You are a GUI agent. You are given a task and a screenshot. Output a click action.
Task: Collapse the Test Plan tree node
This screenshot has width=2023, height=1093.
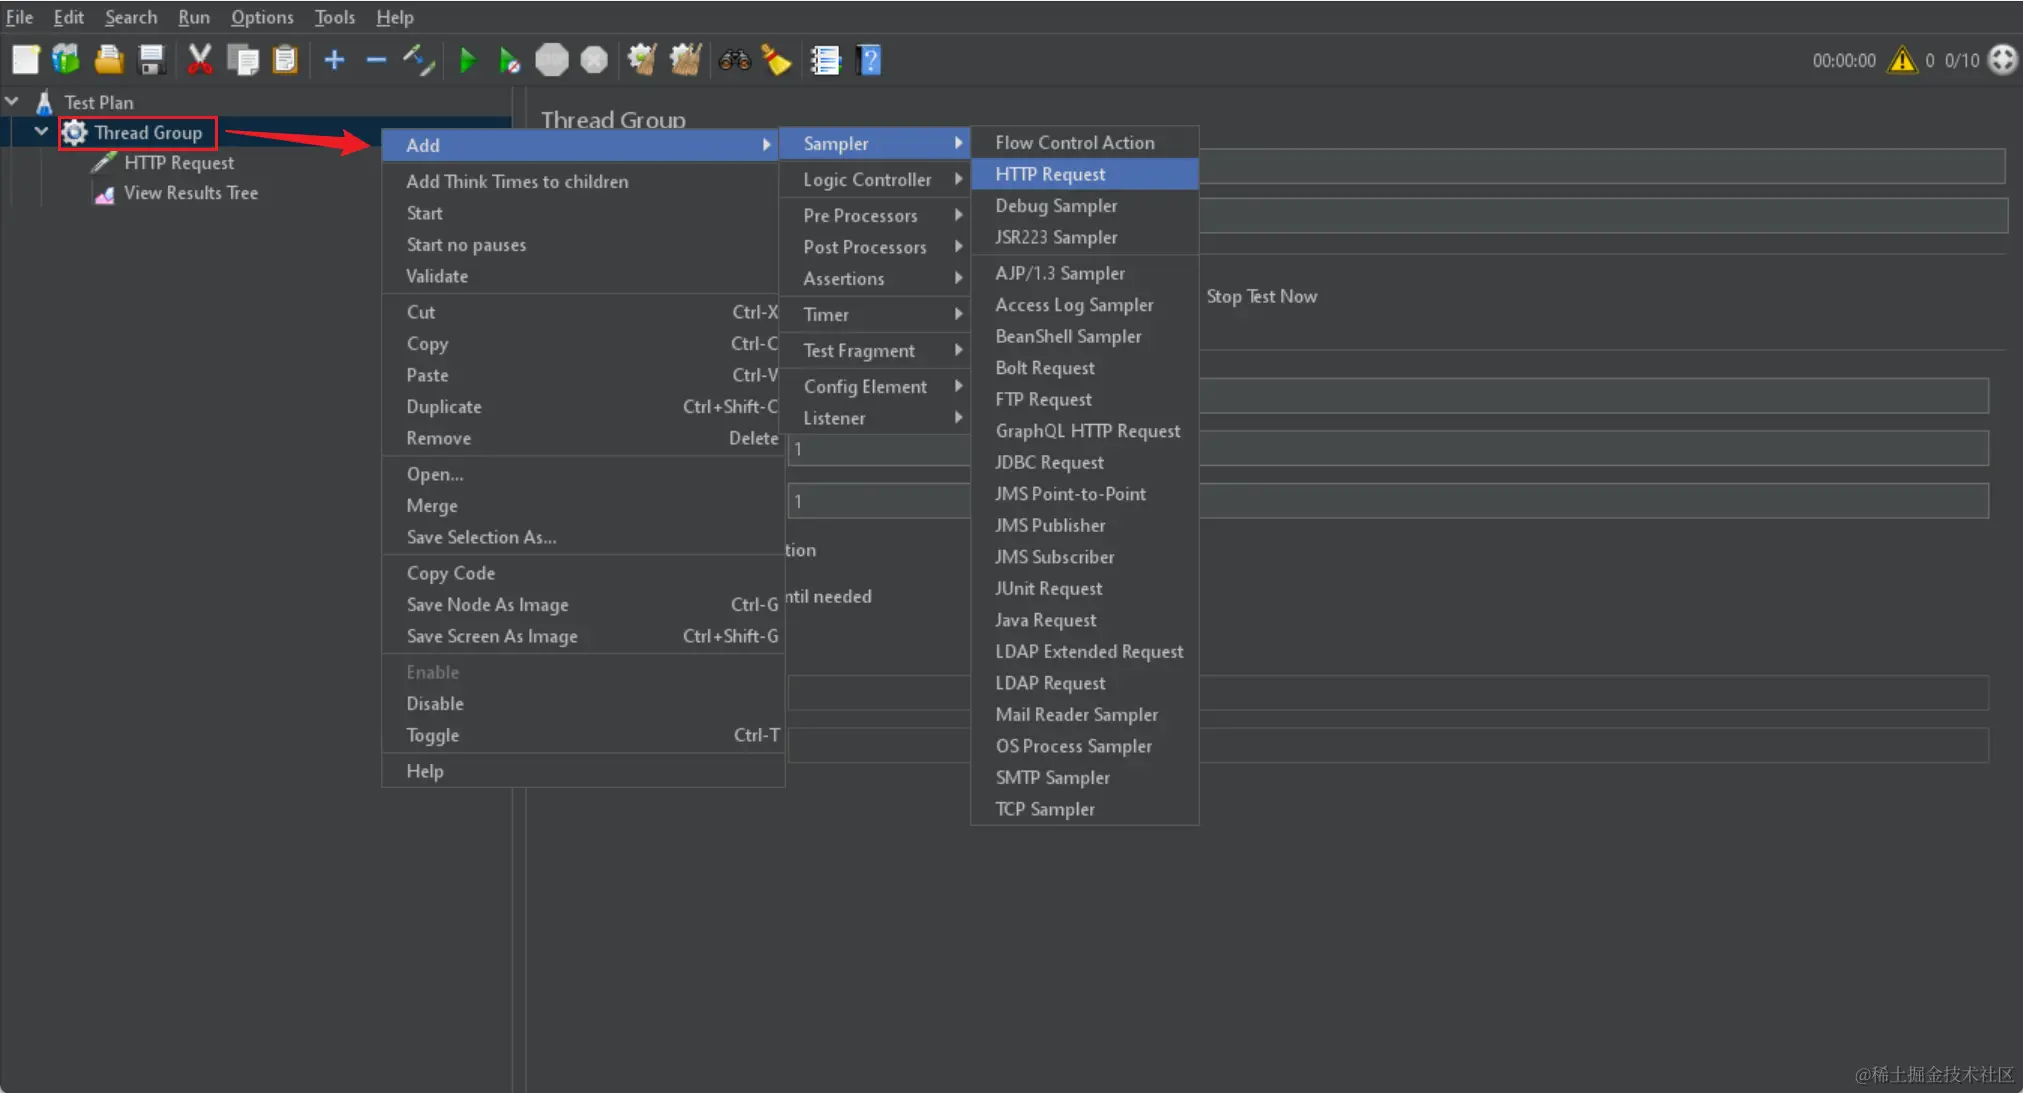13,102
